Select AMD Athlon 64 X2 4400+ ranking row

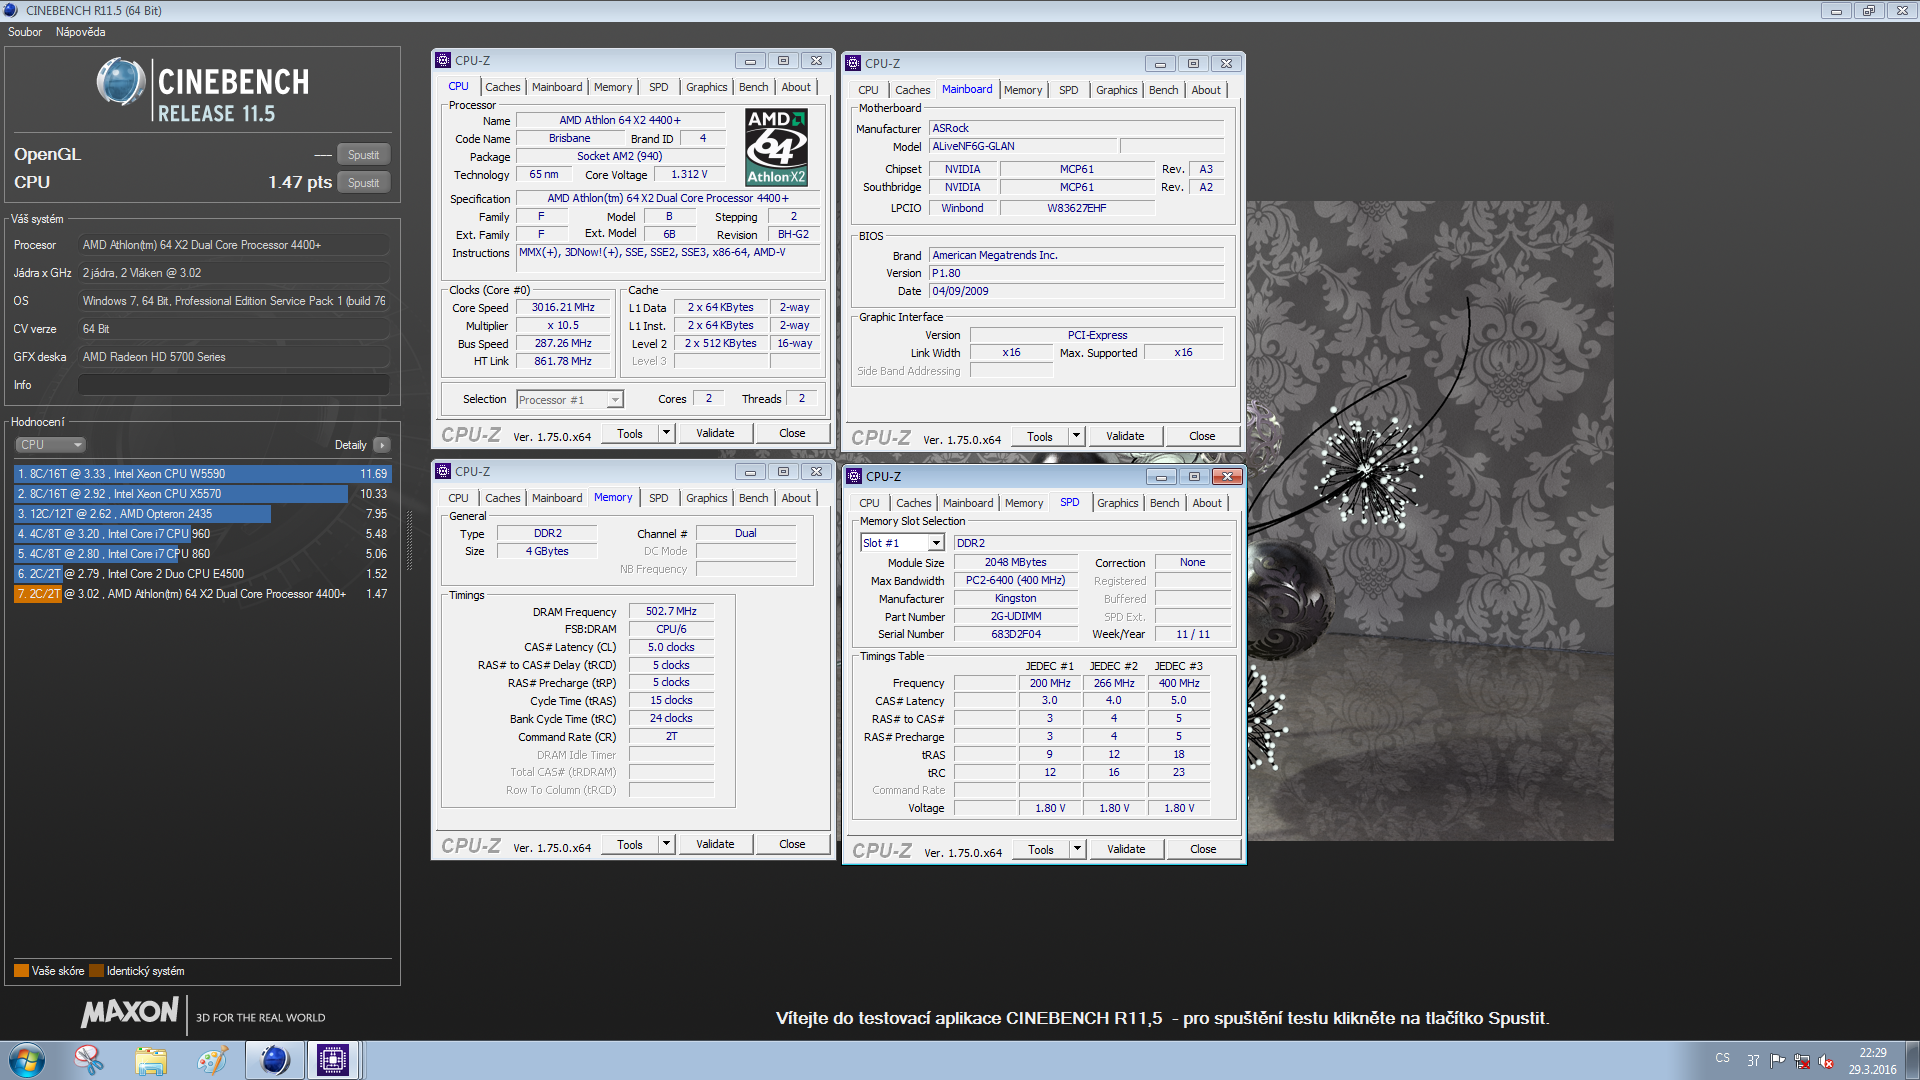click(202, 594)
